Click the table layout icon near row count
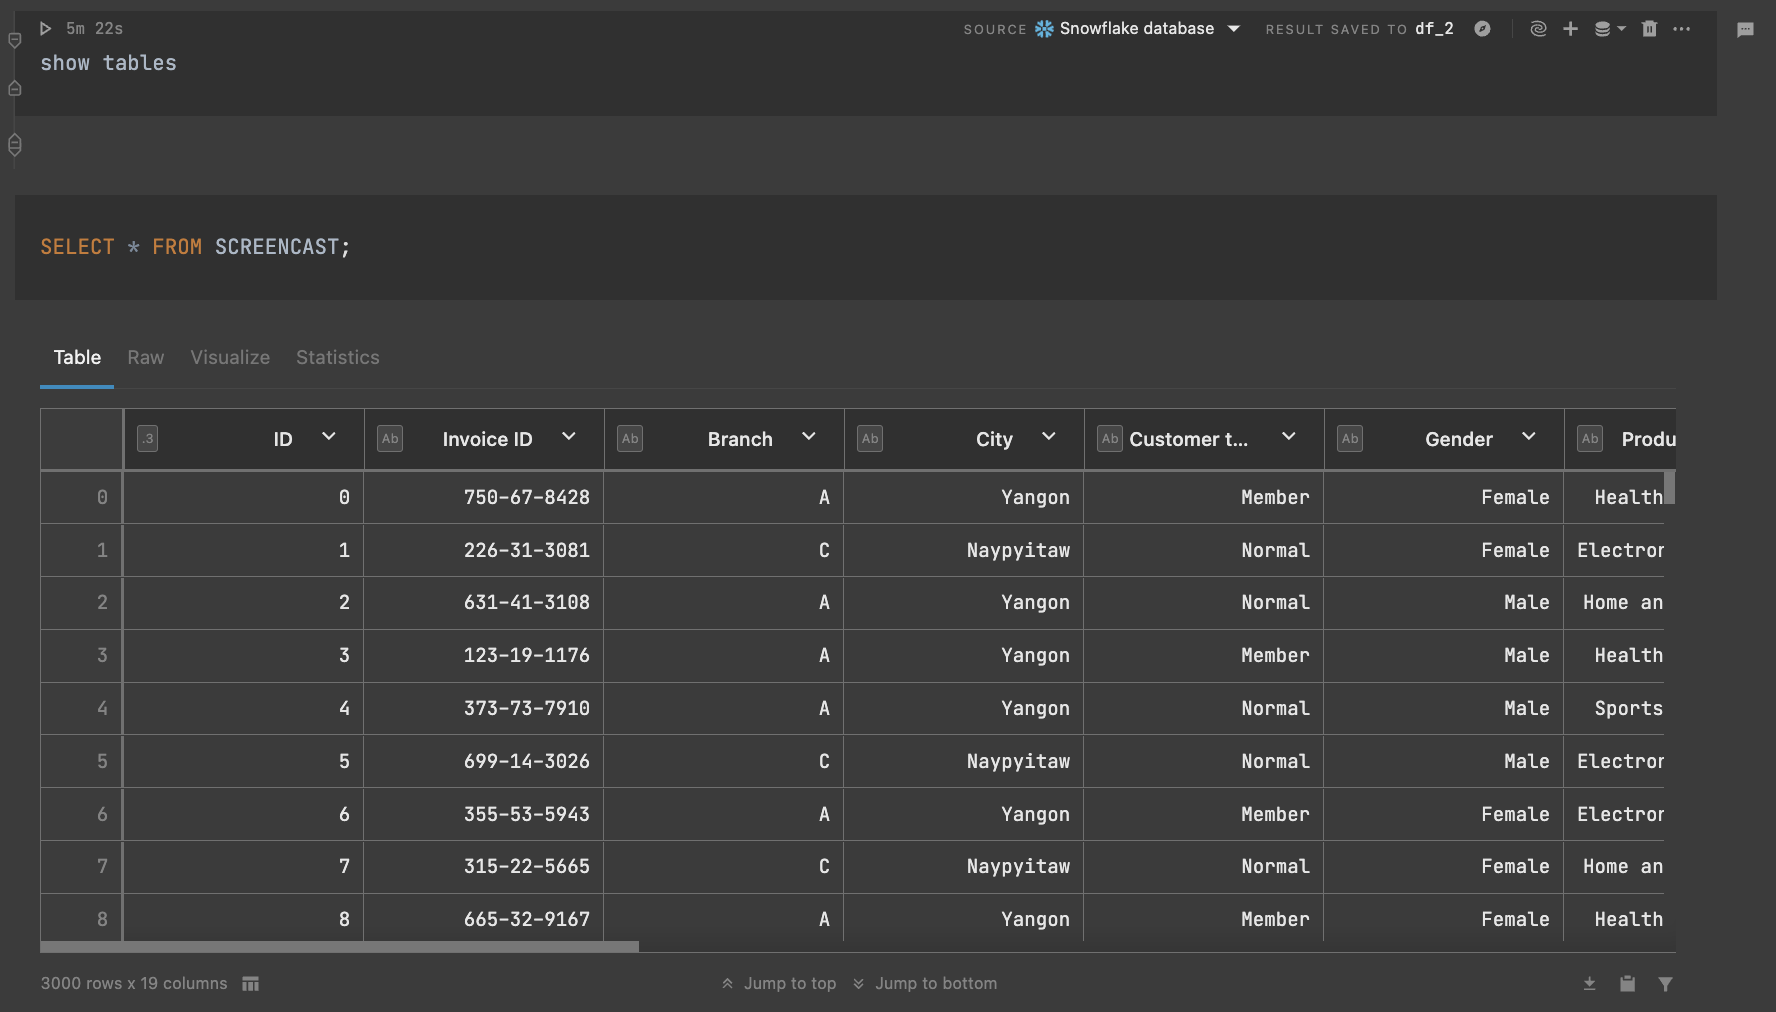Image resolution: width=1776 pixels, height=1012 pixels. [x=250, y=984]
